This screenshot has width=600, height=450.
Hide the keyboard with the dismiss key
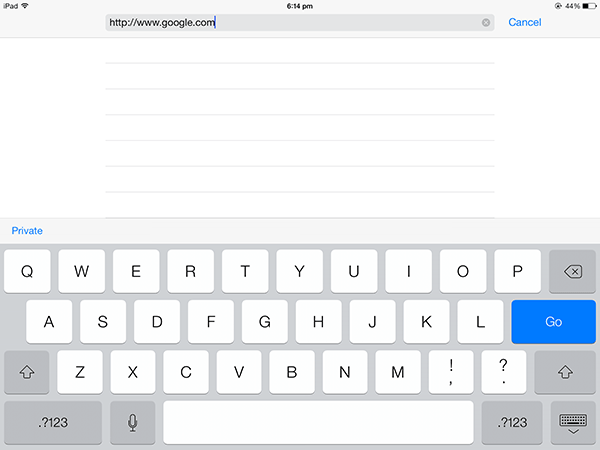(x=573, y=422)
